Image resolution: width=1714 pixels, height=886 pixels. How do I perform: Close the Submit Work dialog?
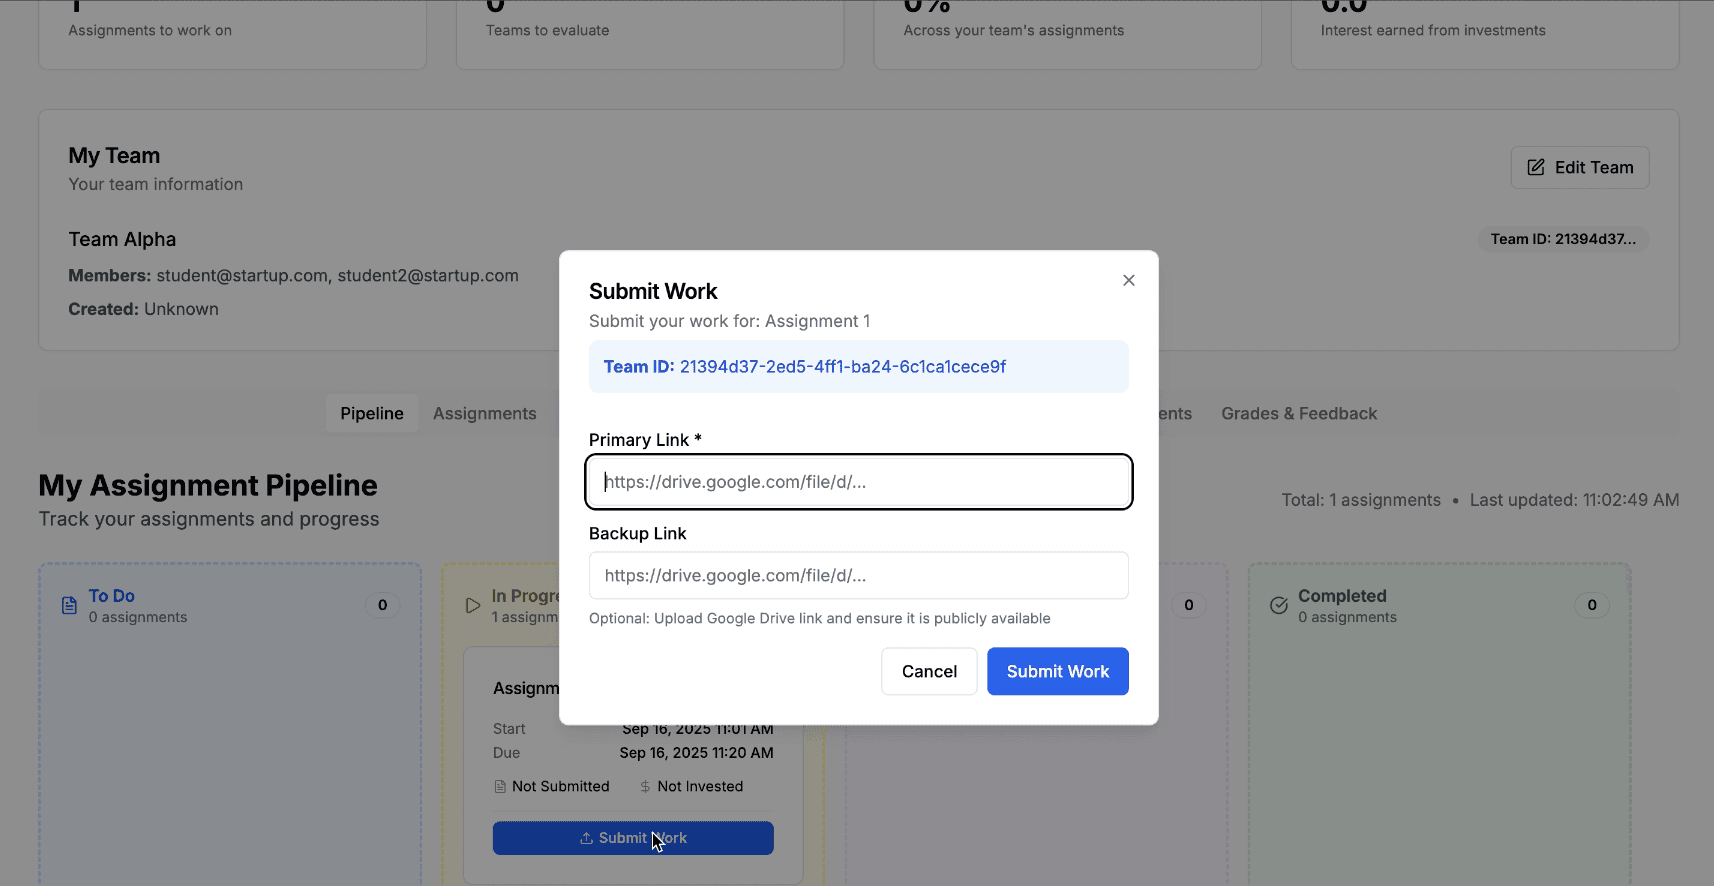coord(1128,280)
